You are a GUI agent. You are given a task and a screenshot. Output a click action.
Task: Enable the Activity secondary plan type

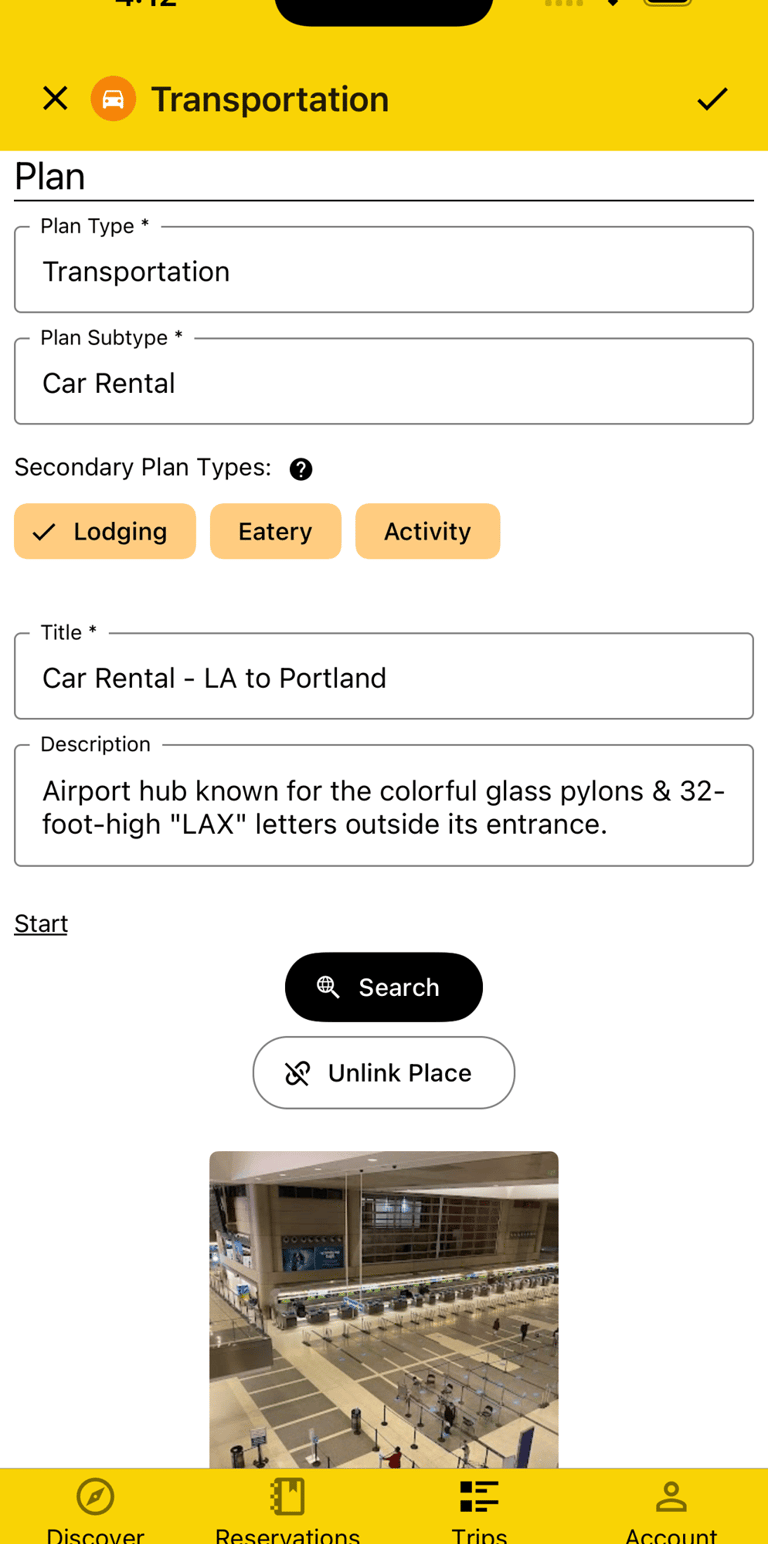pyautogui.click(x=427, y=531)
